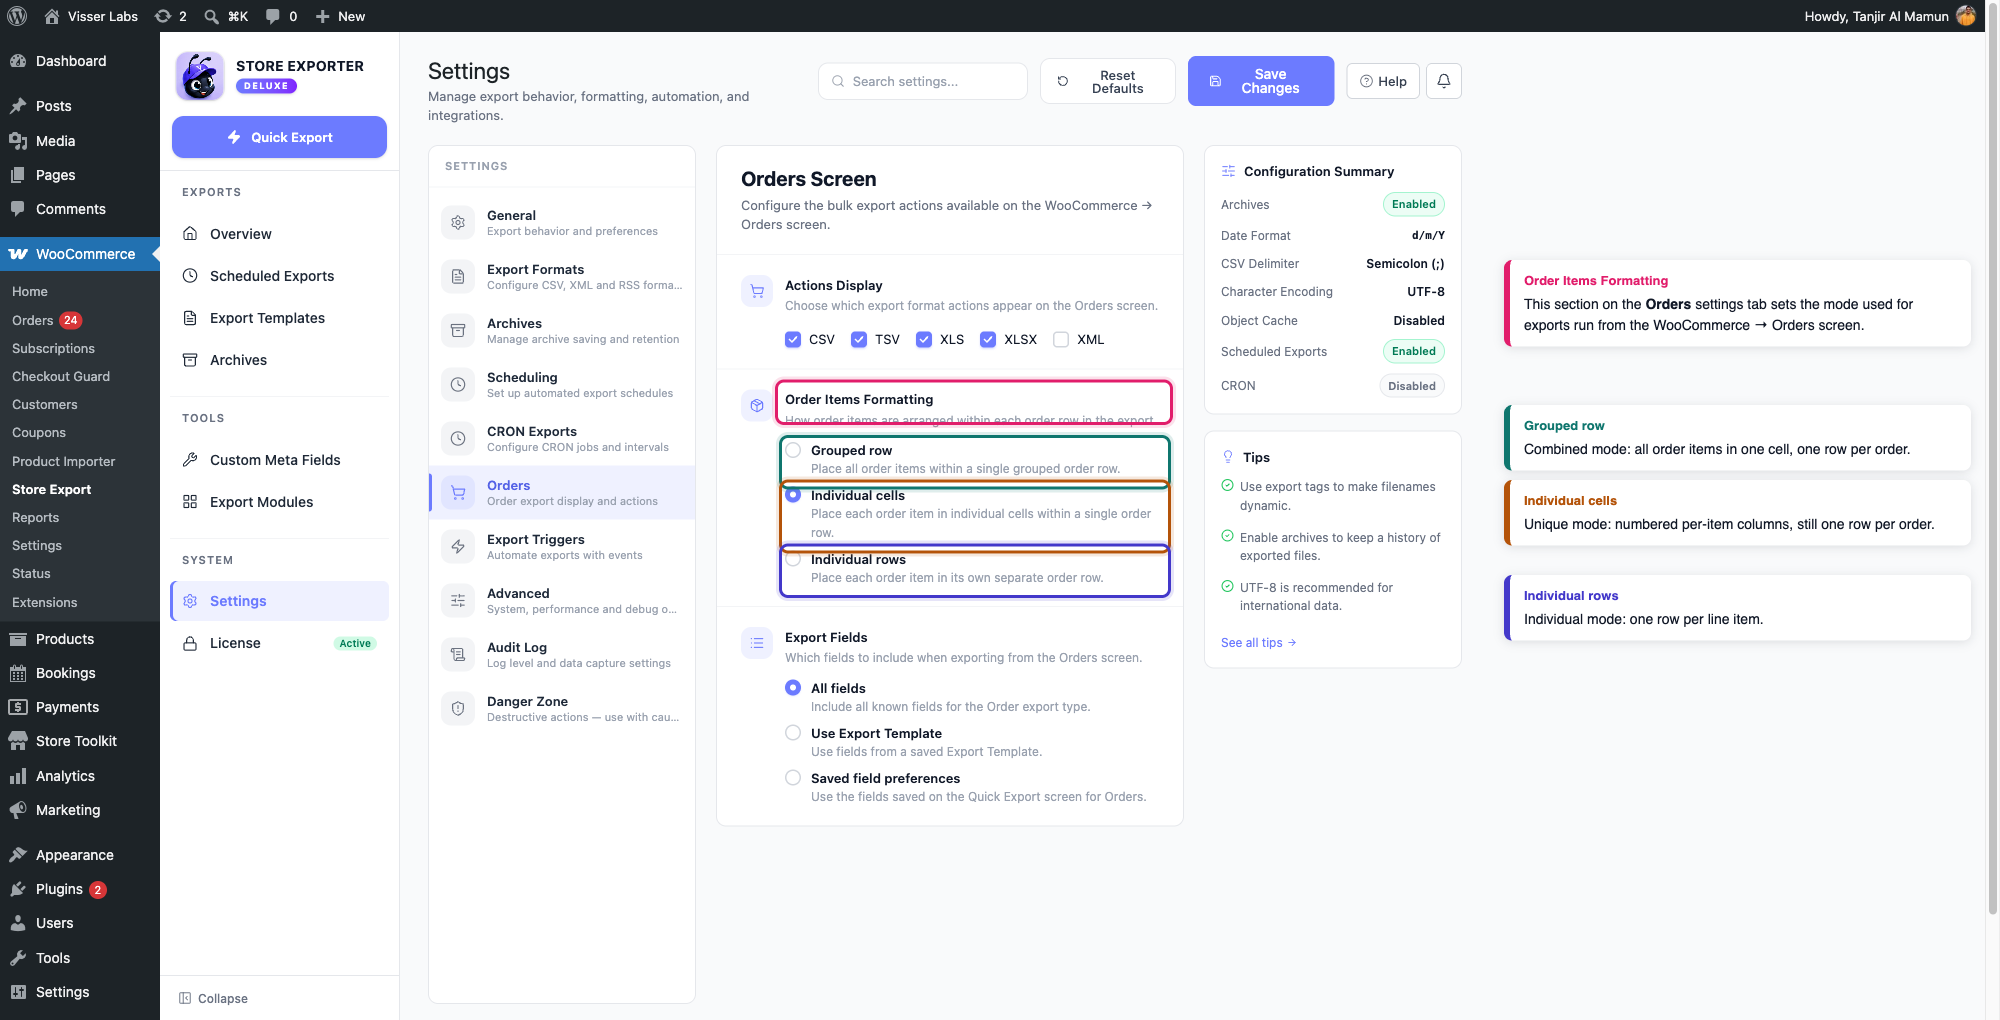This screenshot has height=1020, width=2000.
Task: Click the WordPress logo icon in admin bar
Action: pos(17,16)
